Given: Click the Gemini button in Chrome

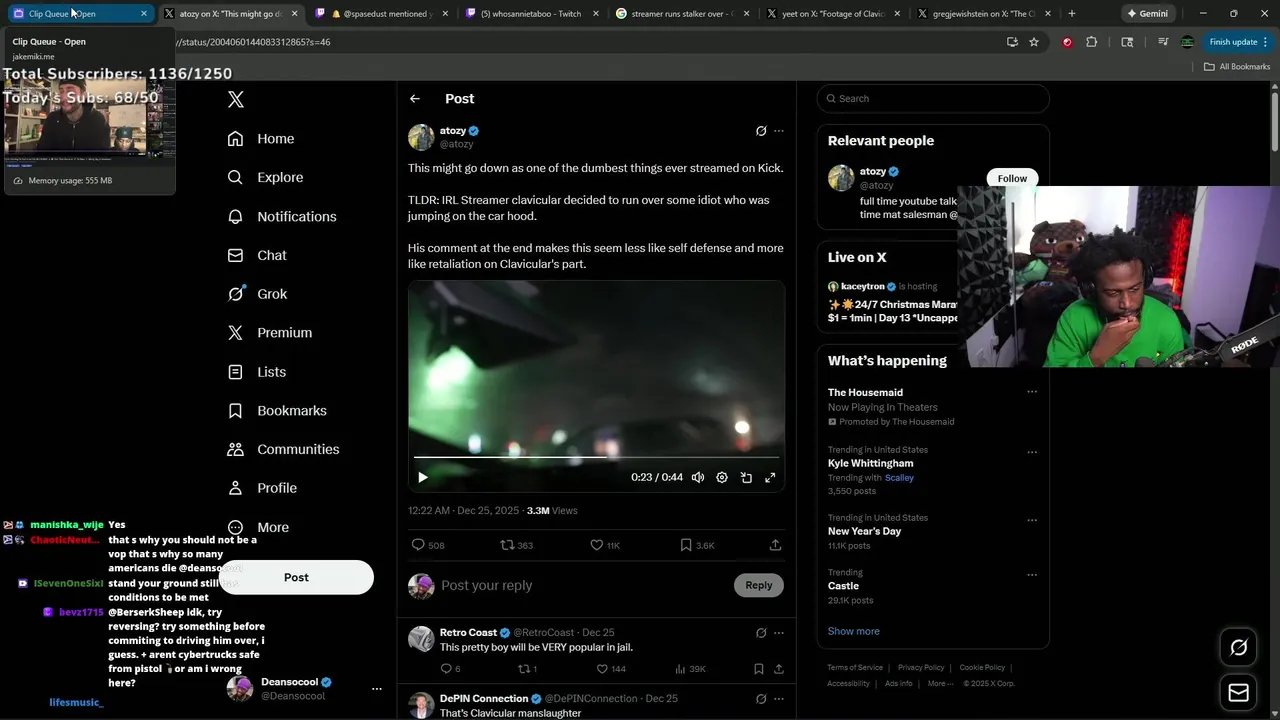Looking at the screenshot, I should [x=1146, y=14].
